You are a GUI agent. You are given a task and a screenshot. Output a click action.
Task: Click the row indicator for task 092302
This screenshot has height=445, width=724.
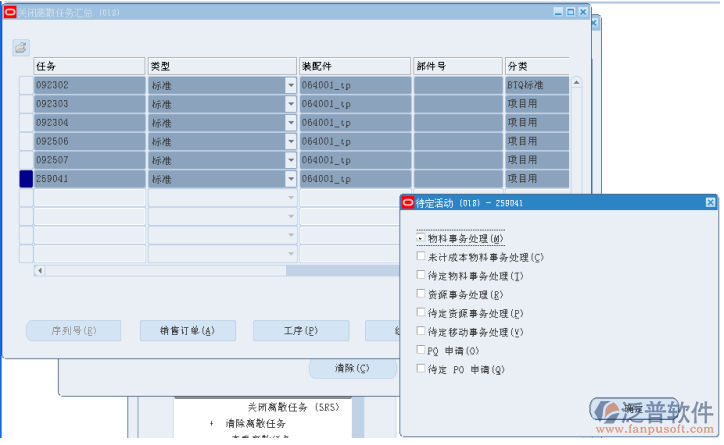[x=26, y=85]
